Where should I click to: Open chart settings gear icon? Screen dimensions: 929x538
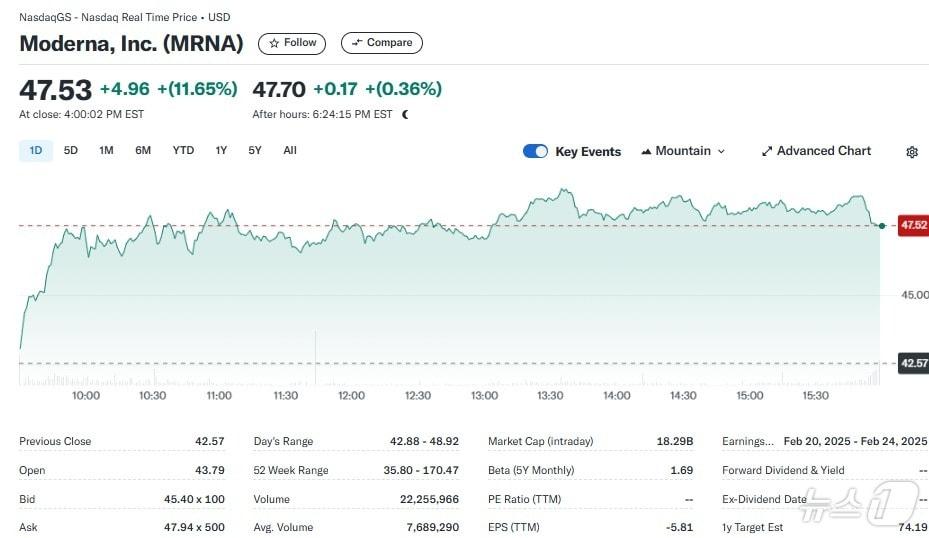click(x=912, y=152)
